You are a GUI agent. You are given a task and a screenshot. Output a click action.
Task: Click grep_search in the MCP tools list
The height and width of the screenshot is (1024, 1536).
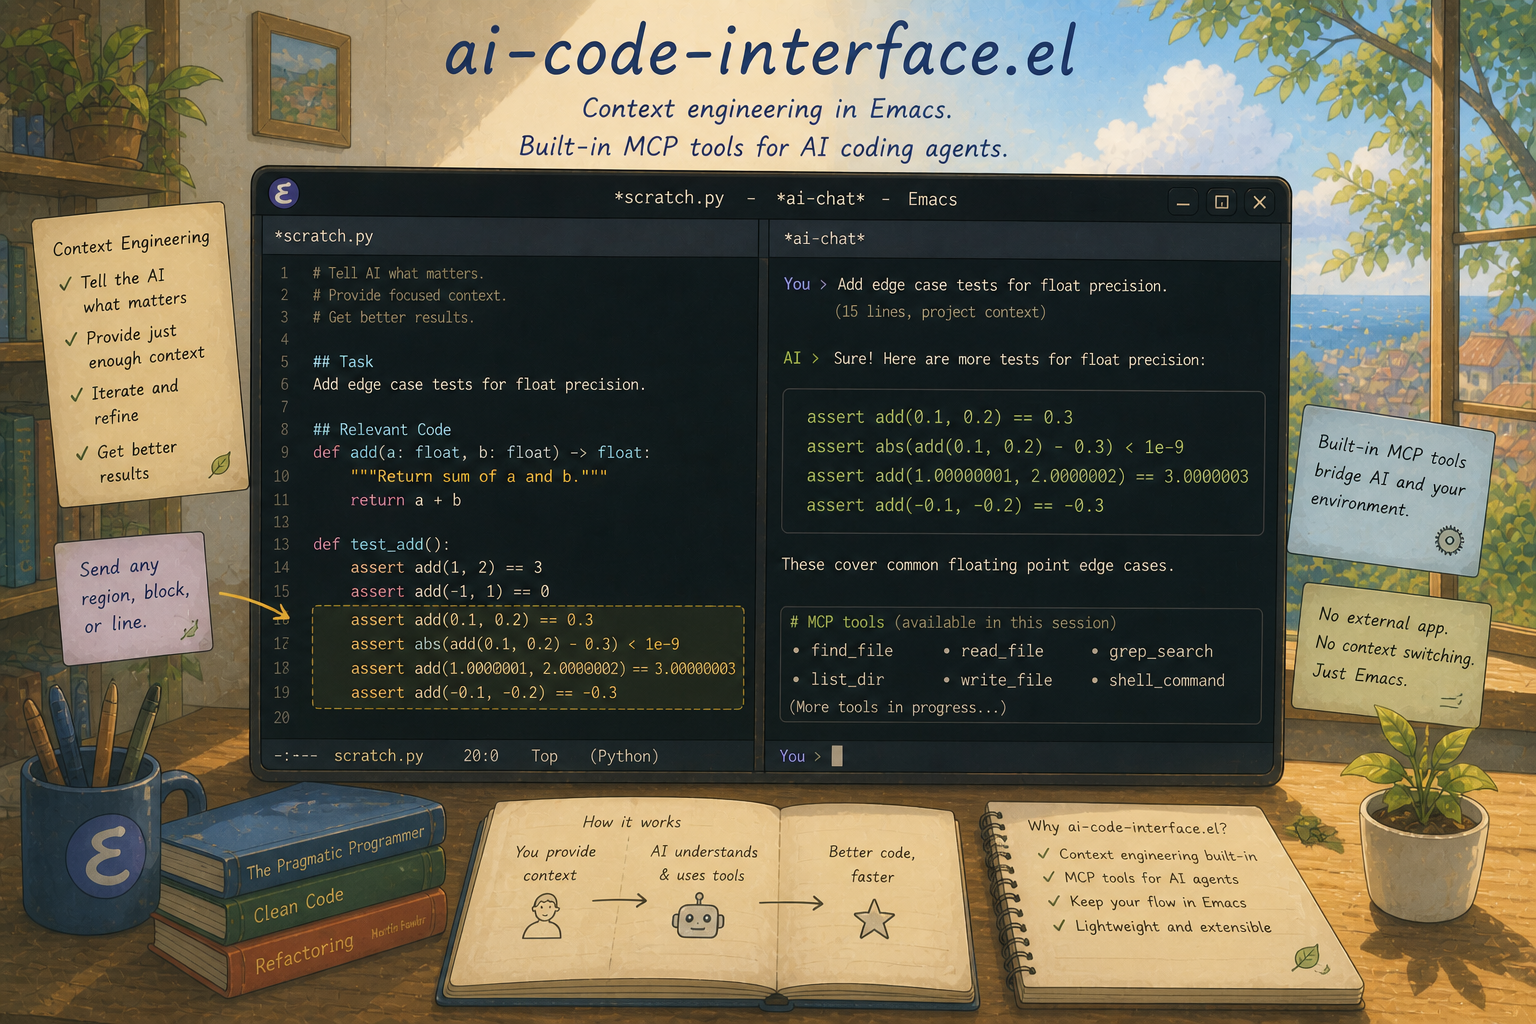pos(1161,651)
